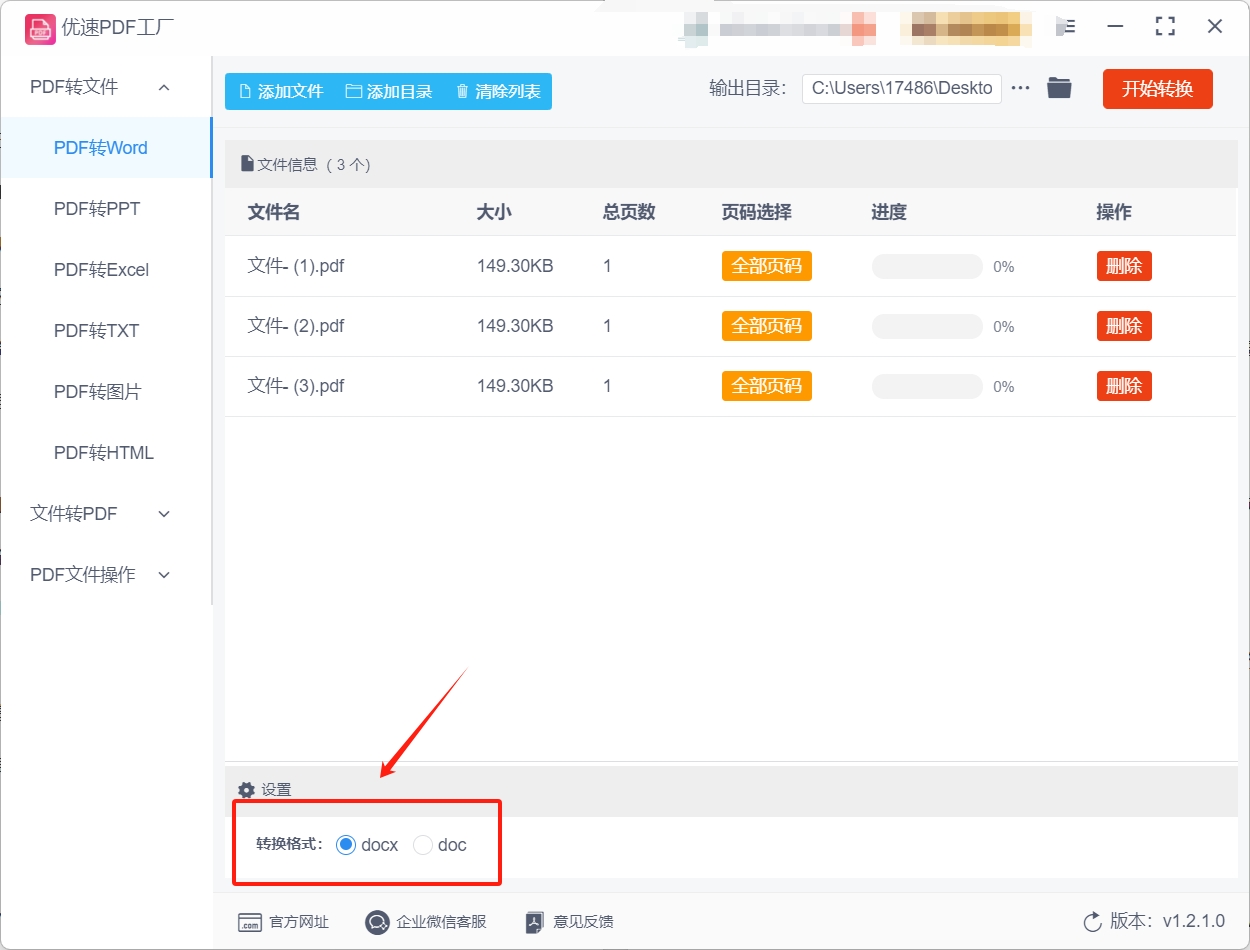Click 全部页码 for 文件- (2).pdf

point(766,325)
